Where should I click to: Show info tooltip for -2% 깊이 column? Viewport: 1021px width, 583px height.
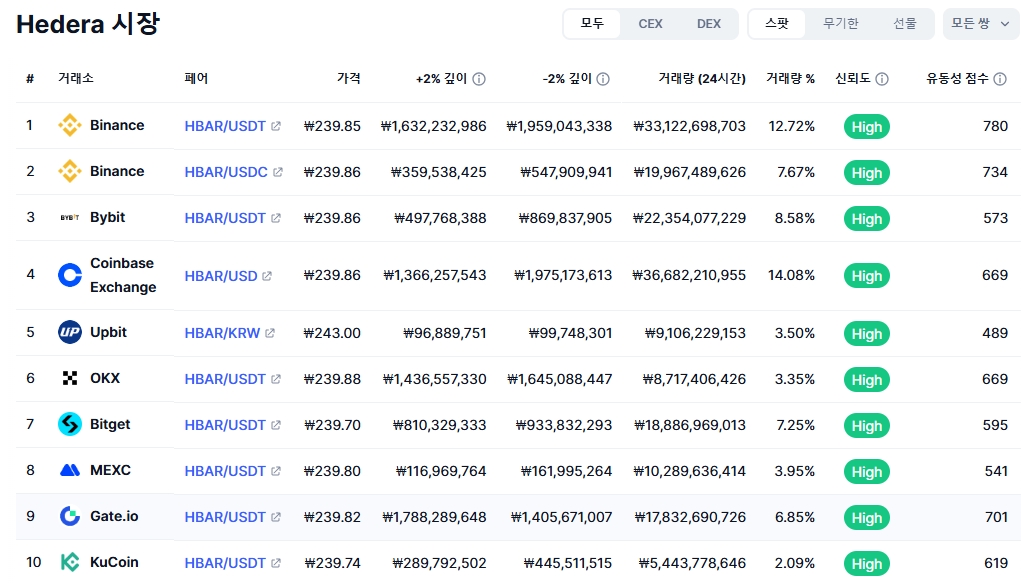click(x=603, y=79)
